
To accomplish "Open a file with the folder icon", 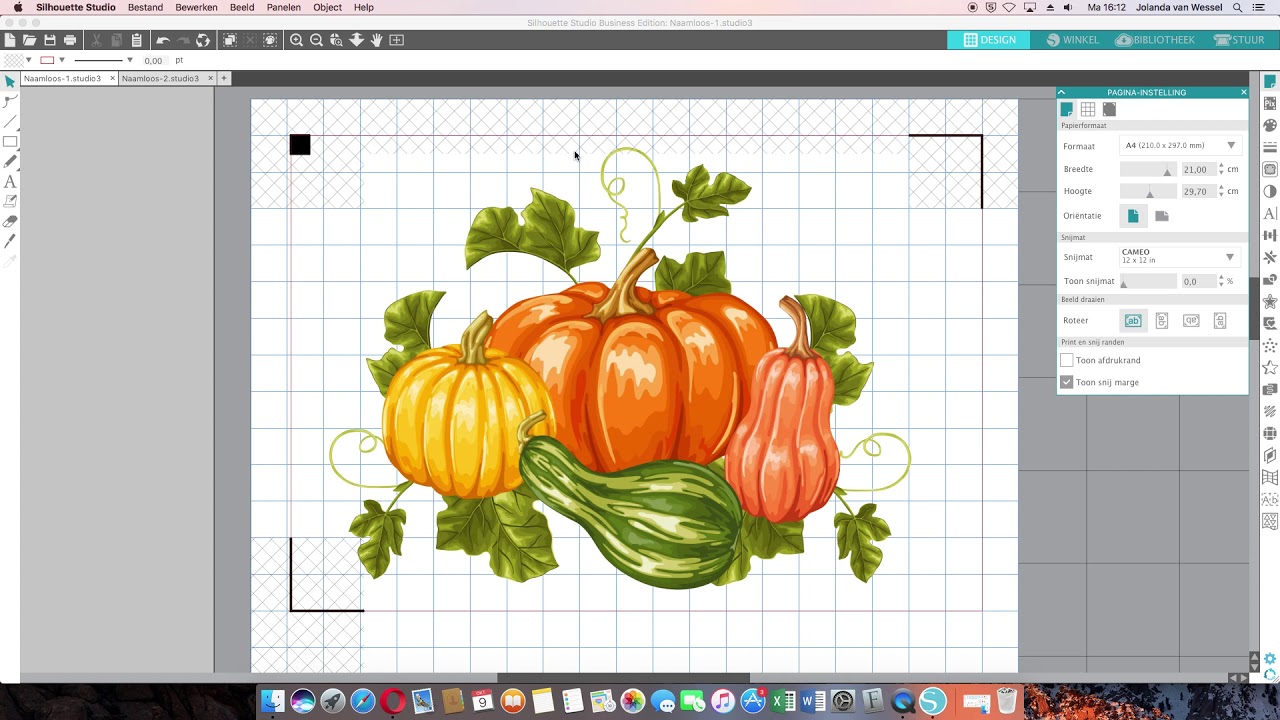I will pos(30,40).
